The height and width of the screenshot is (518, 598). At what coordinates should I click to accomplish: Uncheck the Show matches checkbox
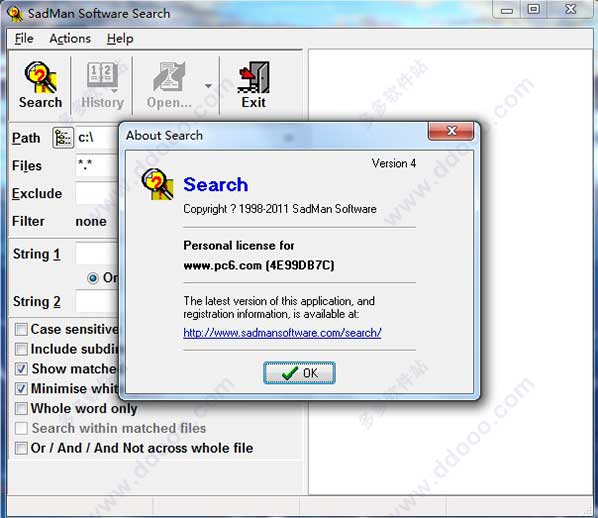(21, 369)
